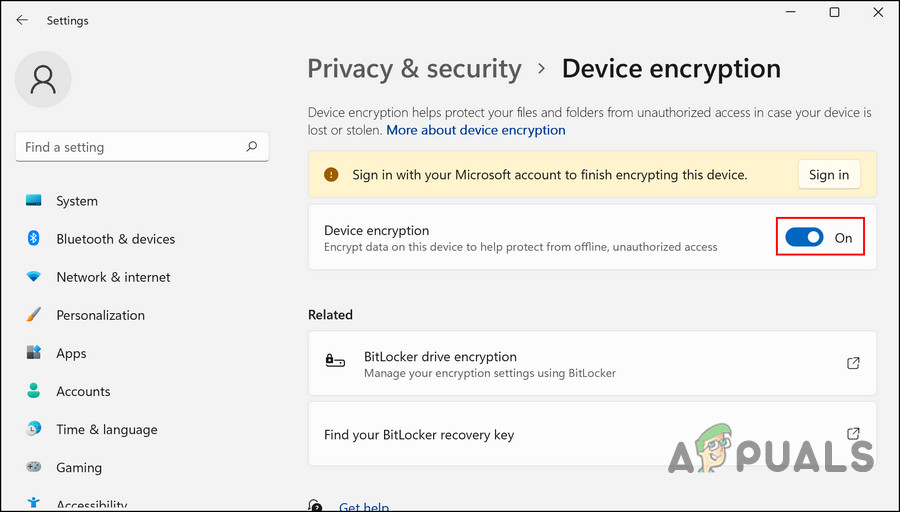
Task: Click the back arrow in Settings title bar
Action: (x=22, y=20)
